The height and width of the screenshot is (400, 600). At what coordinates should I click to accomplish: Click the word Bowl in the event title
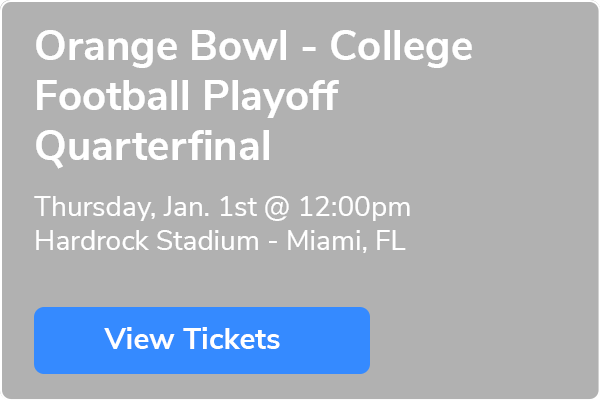pyautogui.click(x=239, y=45)
